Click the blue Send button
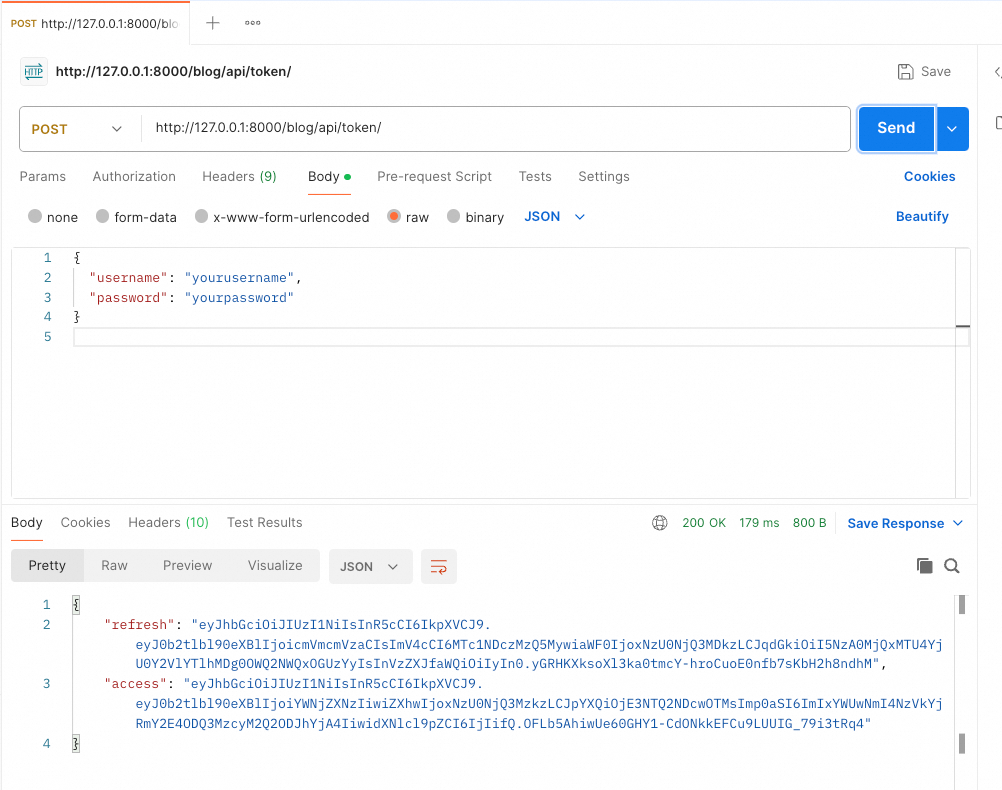Screen dimensions: 1002x790 coord(896,128)
